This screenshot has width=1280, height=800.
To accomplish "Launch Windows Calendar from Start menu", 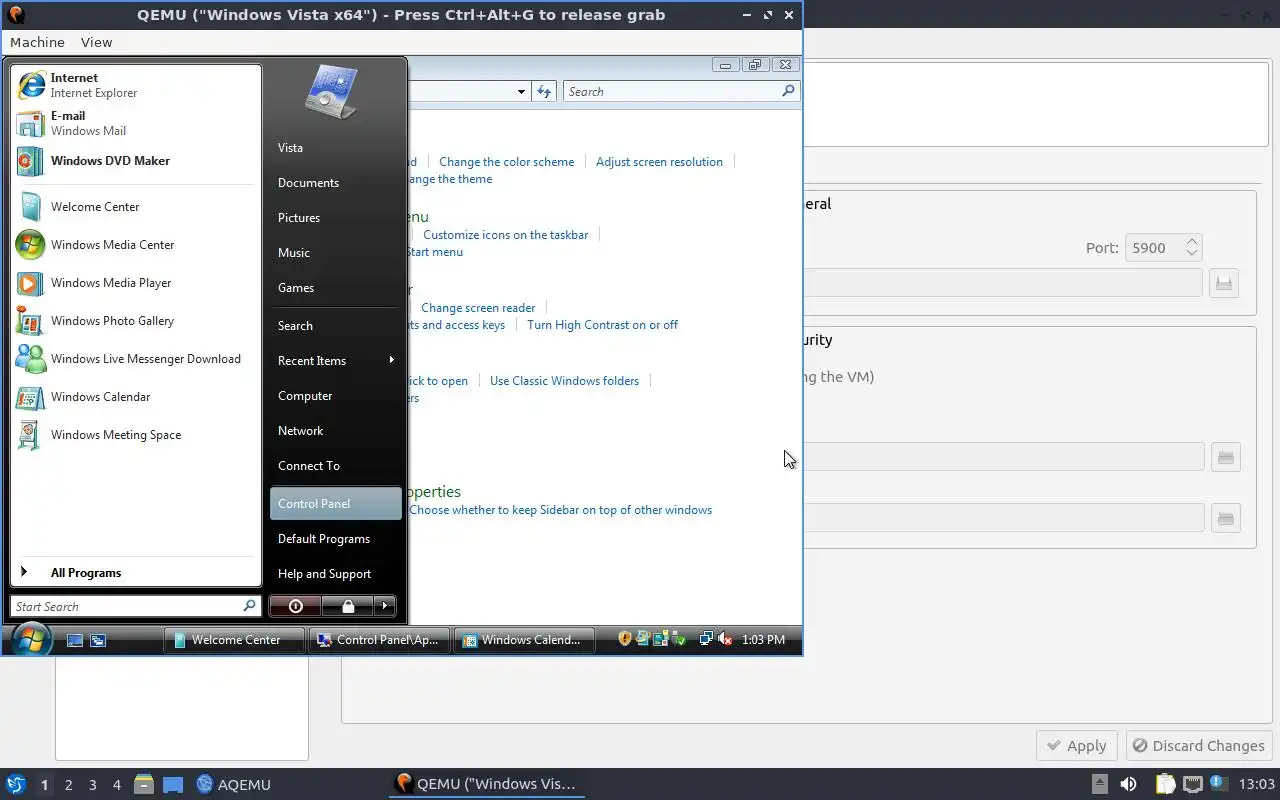I will (136, 397).
